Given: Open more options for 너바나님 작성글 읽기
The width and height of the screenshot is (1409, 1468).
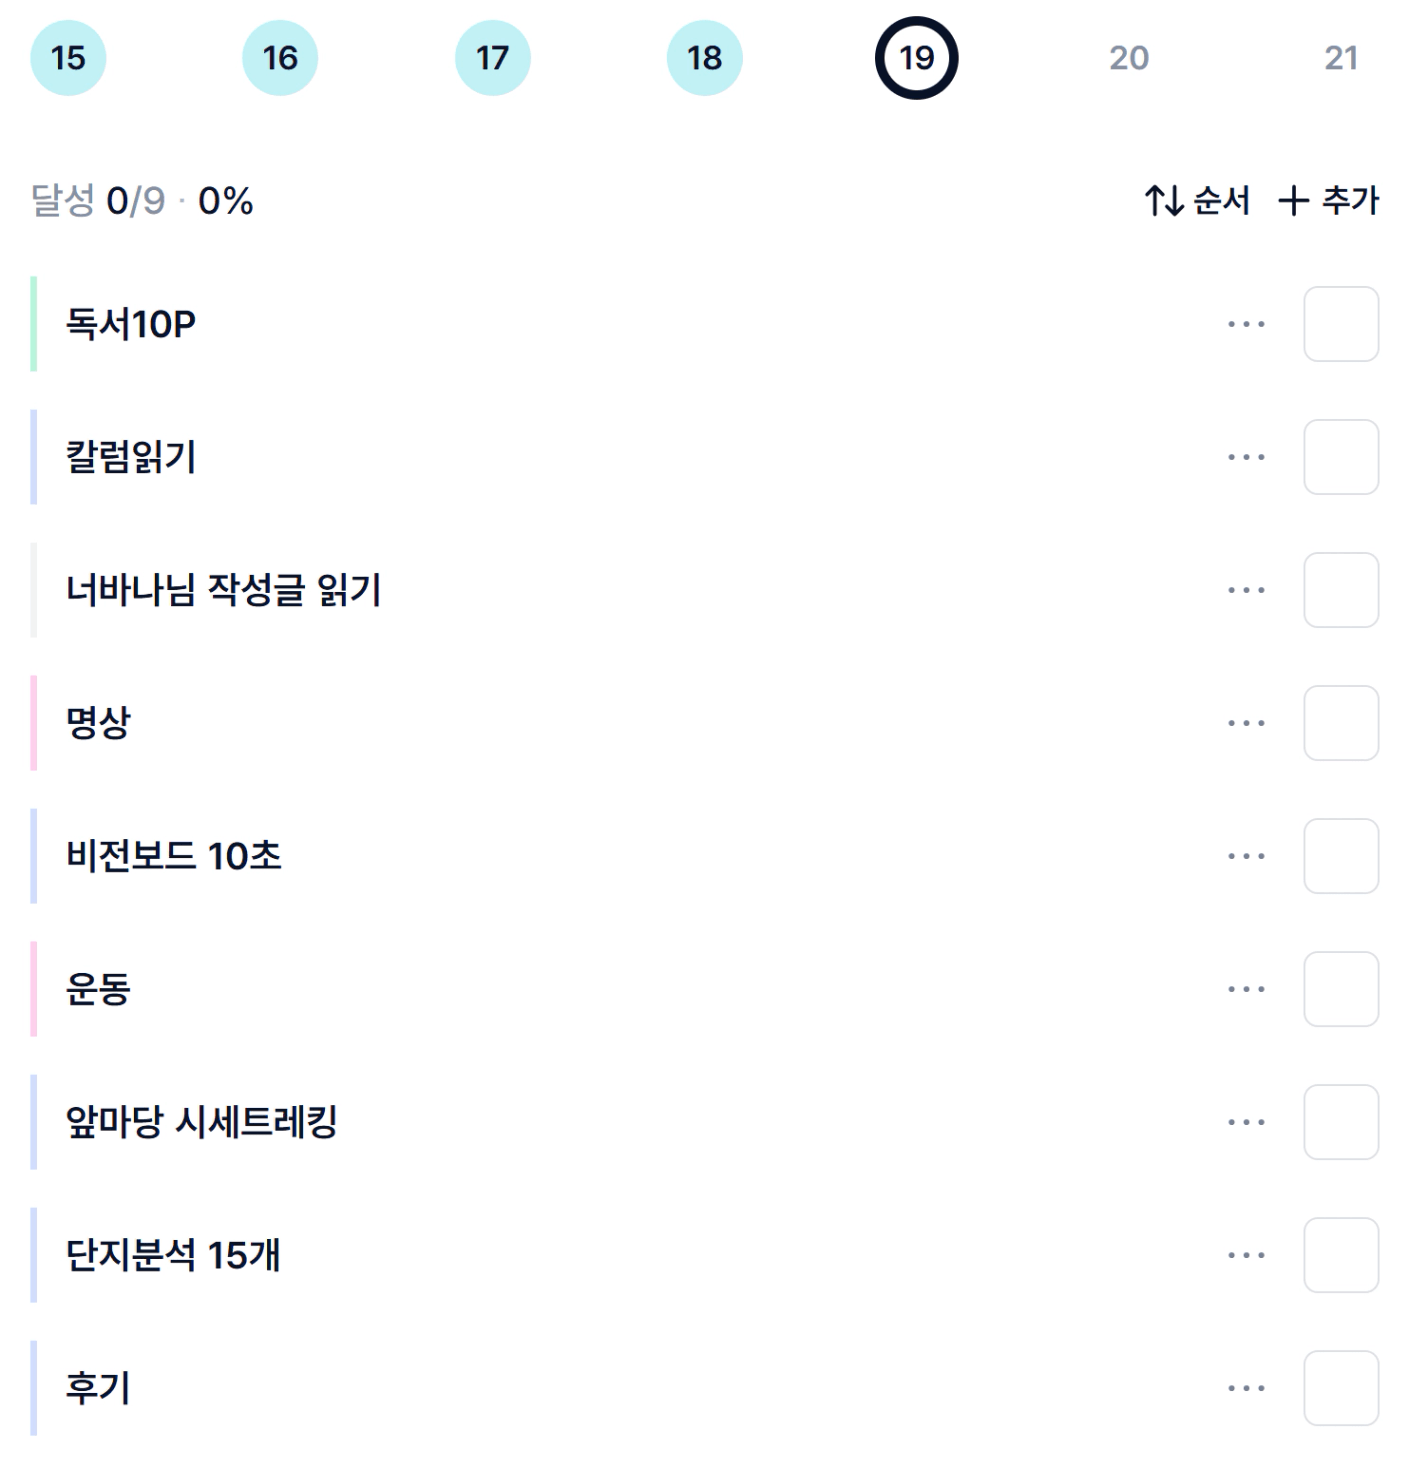Looking at the screenshot, I should [x=1246, y=590].
